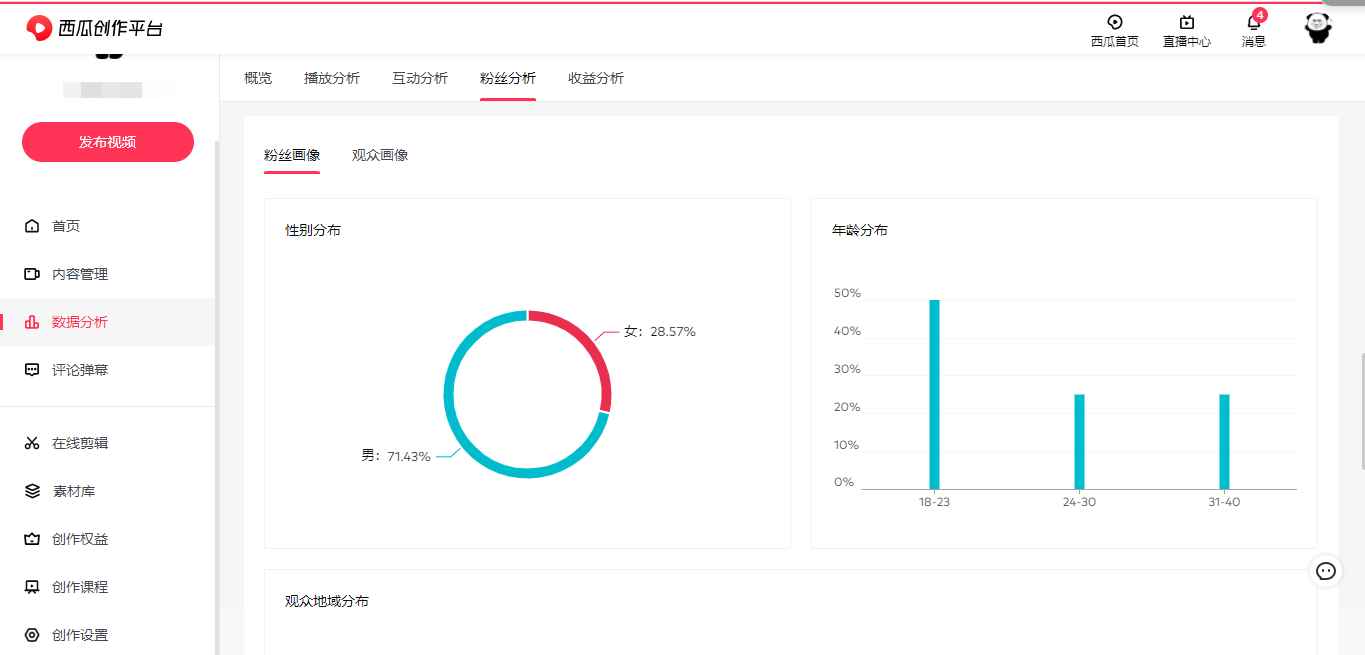1365x655 pixels.
Task: Open 西瓜首页 icon in header
Action: [x=1114, y=22]
